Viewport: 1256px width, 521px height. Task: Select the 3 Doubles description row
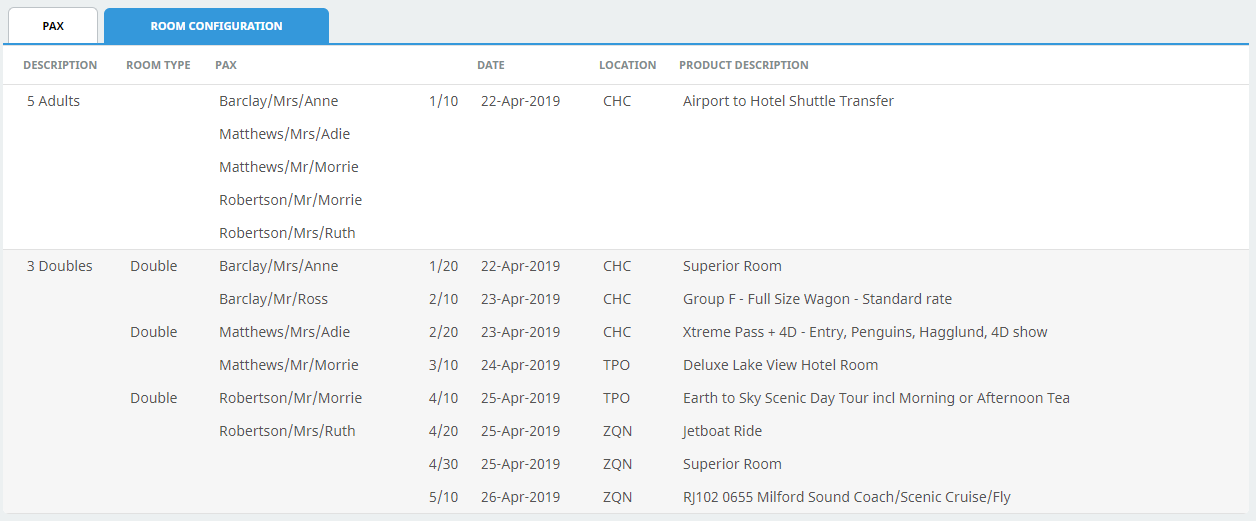pyautogui.click(x=59, y=266)
